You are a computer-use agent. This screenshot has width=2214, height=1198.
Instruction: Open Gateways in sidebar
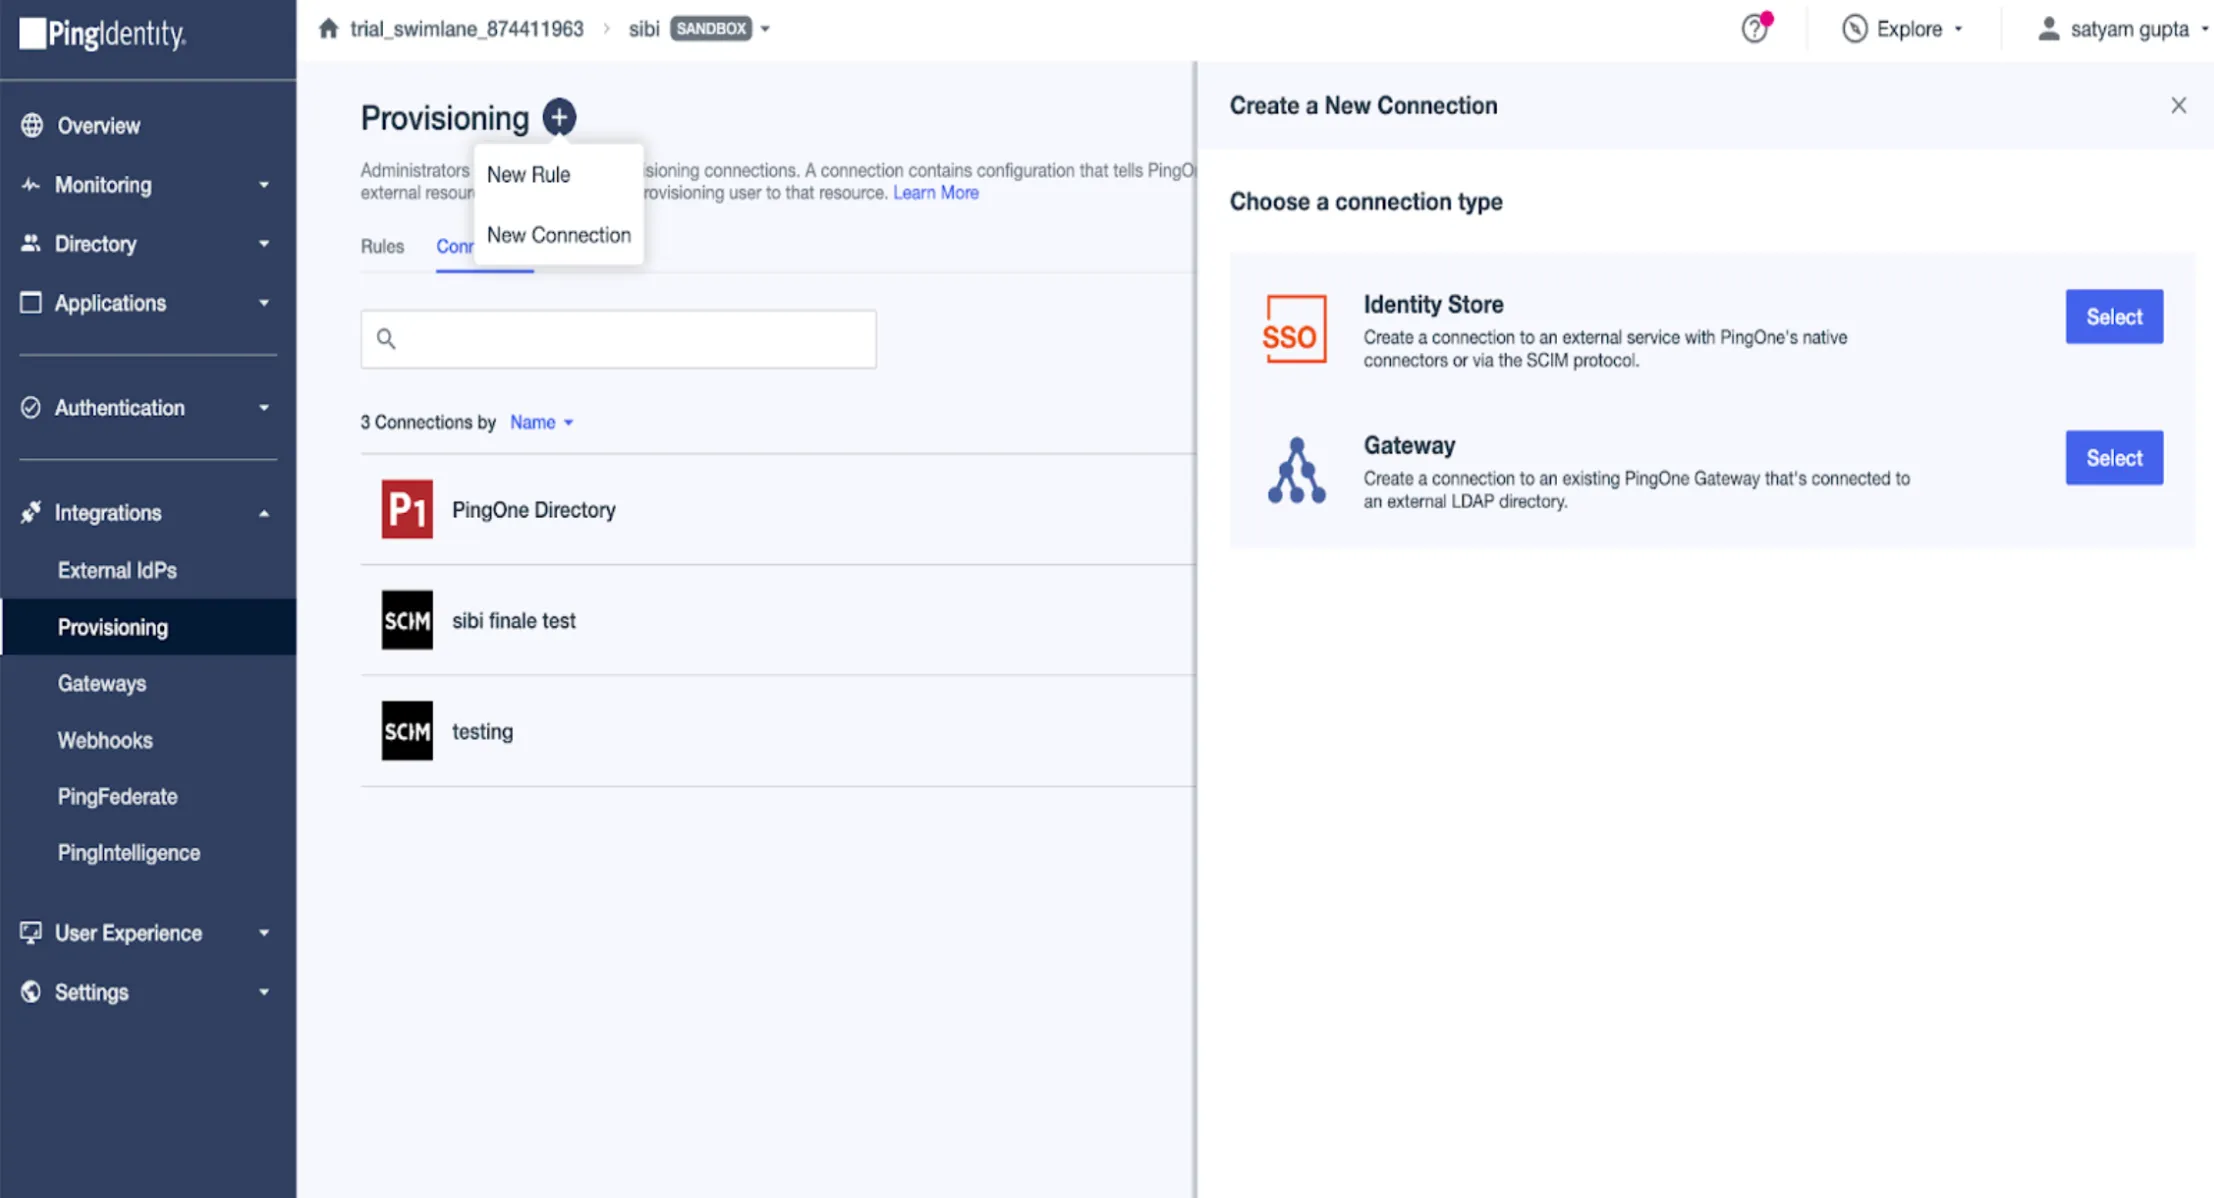click(x=102, y=683)
